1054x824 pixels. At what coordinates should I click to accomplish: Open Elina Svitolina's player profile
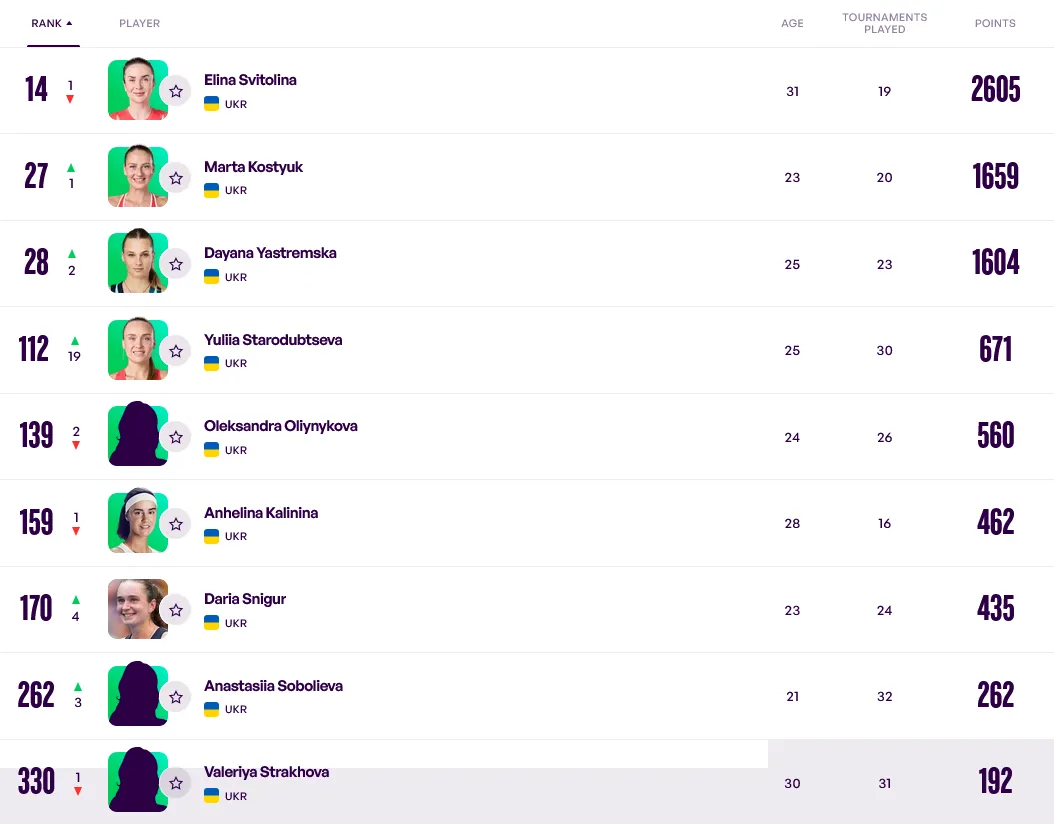coord(250,80)
